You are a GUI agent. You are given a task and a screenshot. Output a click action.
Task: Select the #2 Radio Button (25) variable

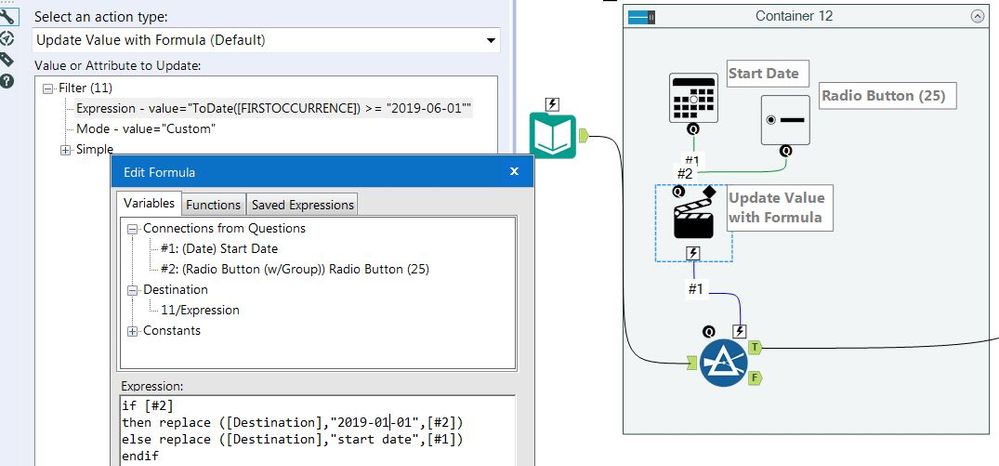294,269
